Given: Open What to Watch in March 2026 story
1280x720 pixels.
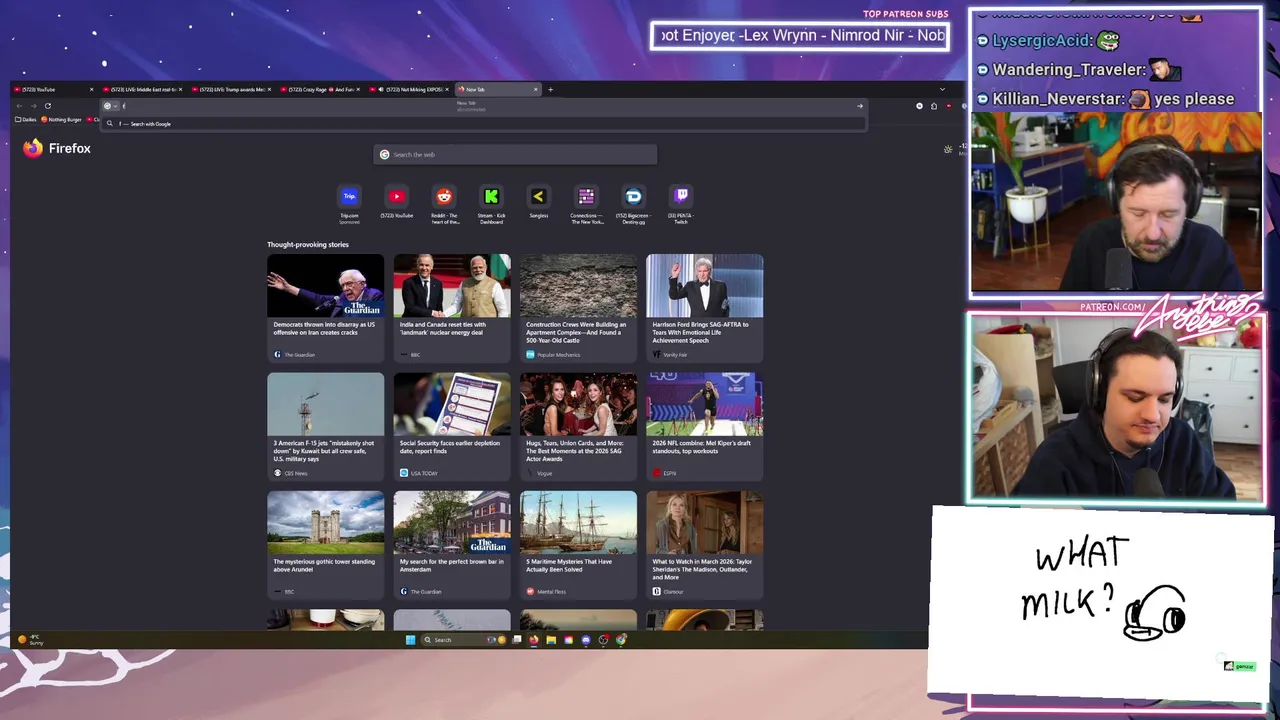Looking at the screenshot, I should (704, 545).
